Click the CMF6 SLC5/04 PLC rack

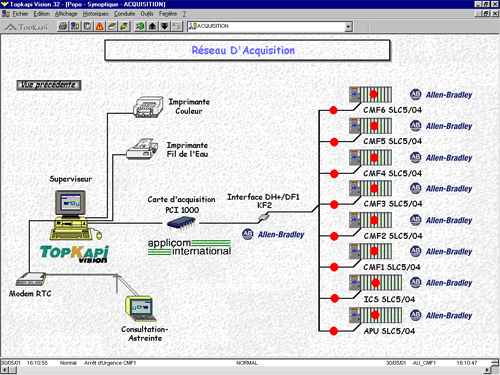point(370,94)
